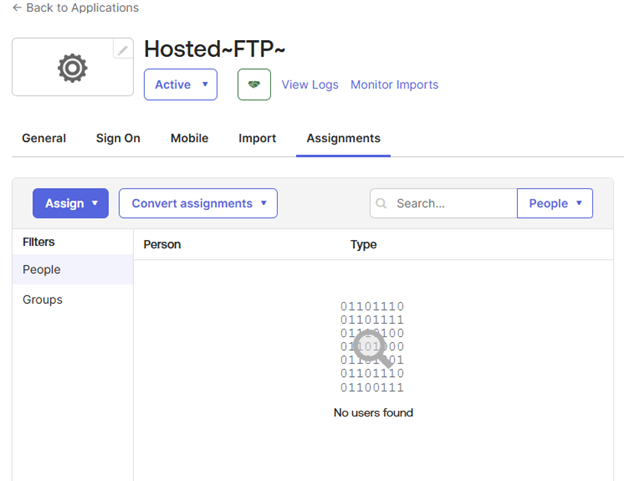Expand the Assign dropdown button
This screenshot has width=624, height=481.
(70, 203)
